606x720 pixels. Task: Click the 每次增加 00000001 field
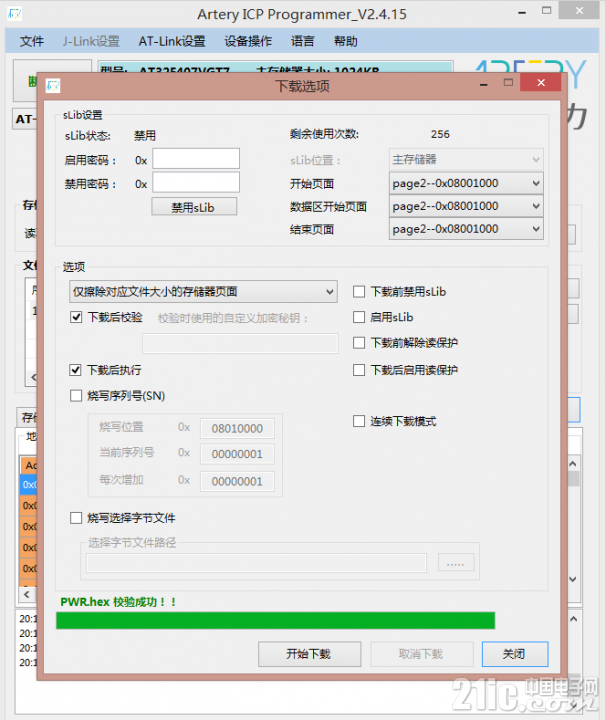pyautogui.click(x=237, y=481)
